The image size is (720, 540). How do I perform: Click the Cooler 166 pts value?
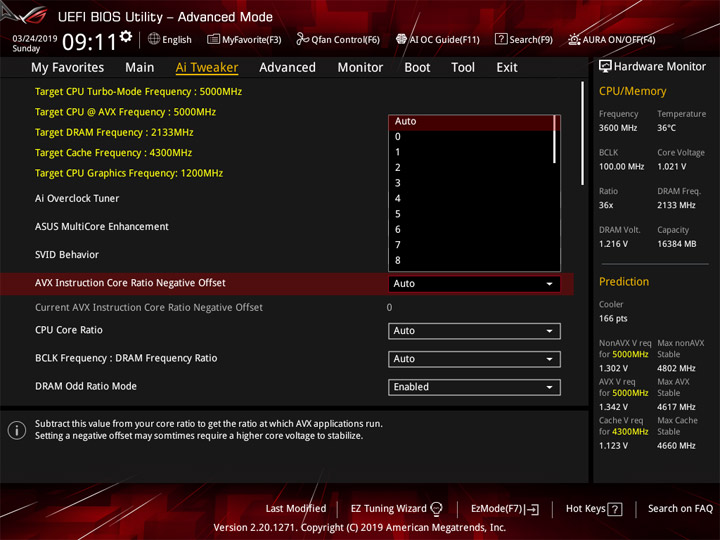click(x=613, y=319)
